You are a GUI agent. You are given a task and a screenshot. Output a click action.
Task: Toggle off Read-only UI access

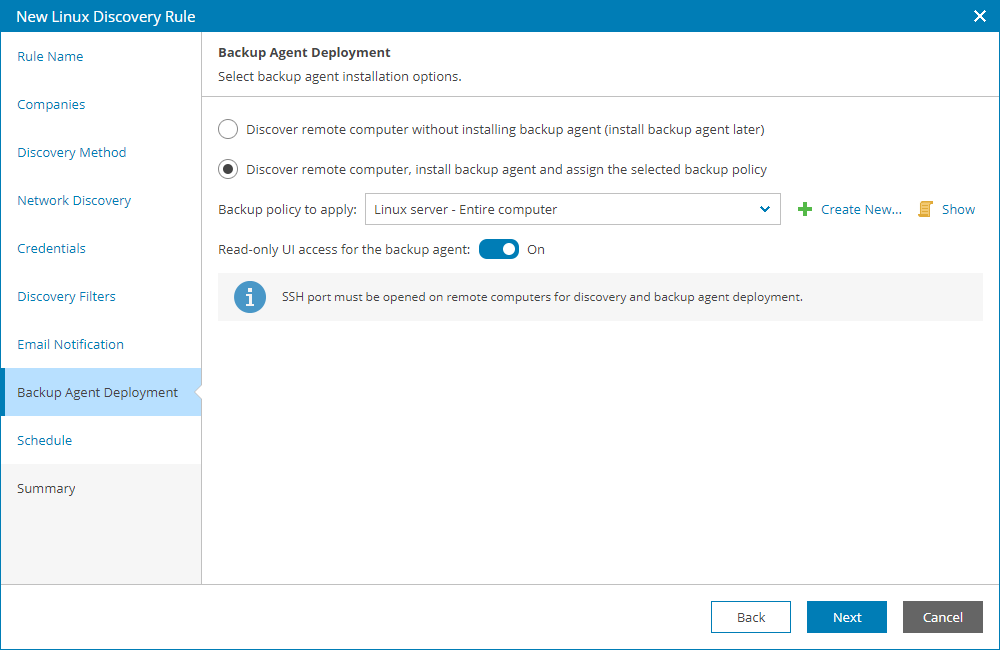coord(499,249)
